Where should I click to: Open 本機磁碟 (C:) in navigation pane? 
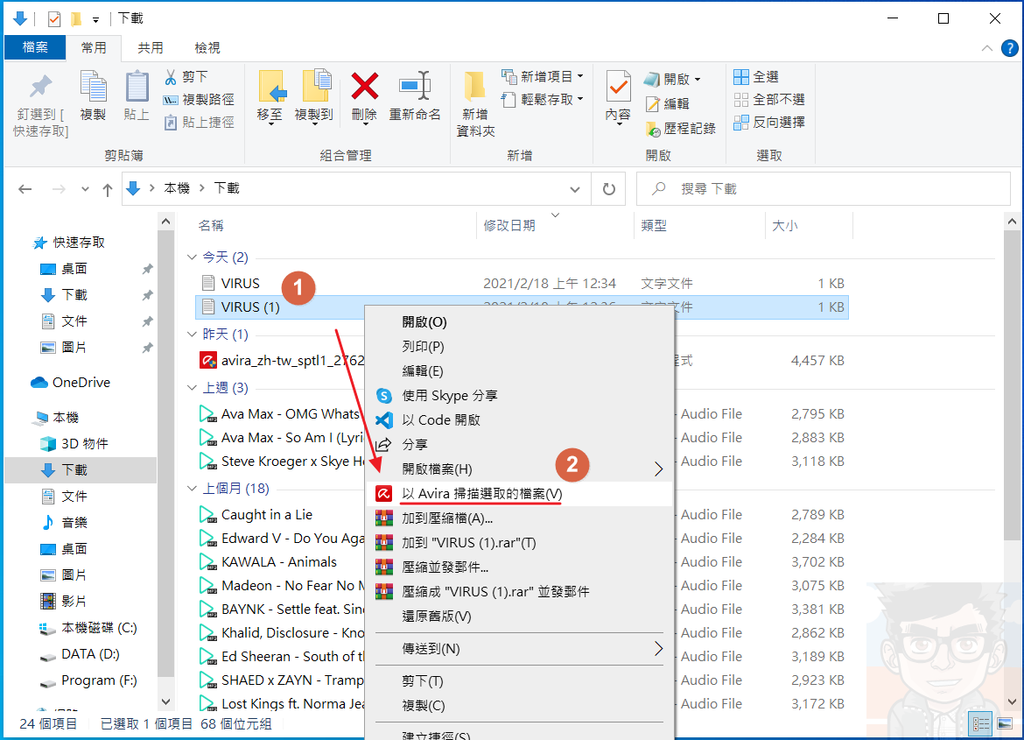click(x=88, y=628)
